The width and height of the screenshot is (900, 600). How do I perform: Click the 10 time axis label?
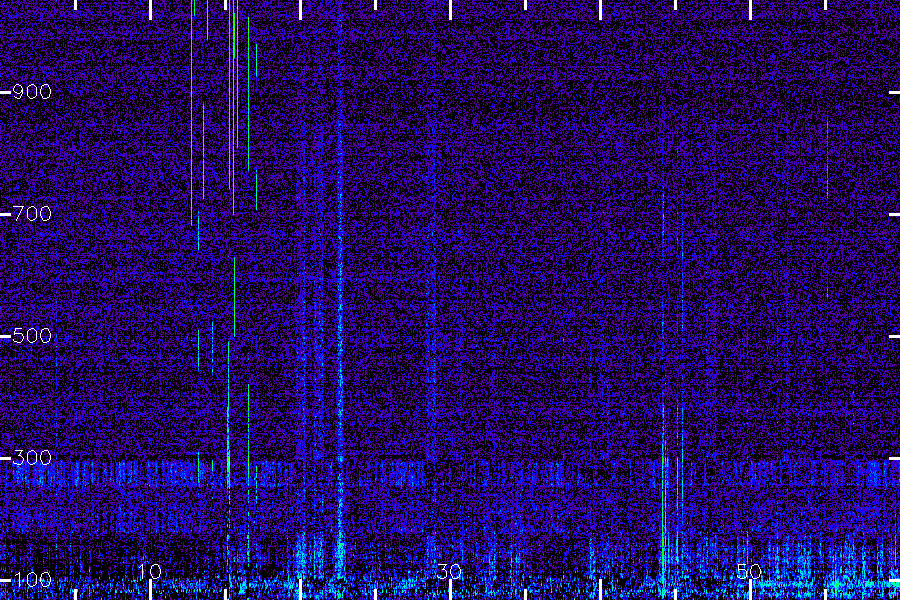point(150,571)
